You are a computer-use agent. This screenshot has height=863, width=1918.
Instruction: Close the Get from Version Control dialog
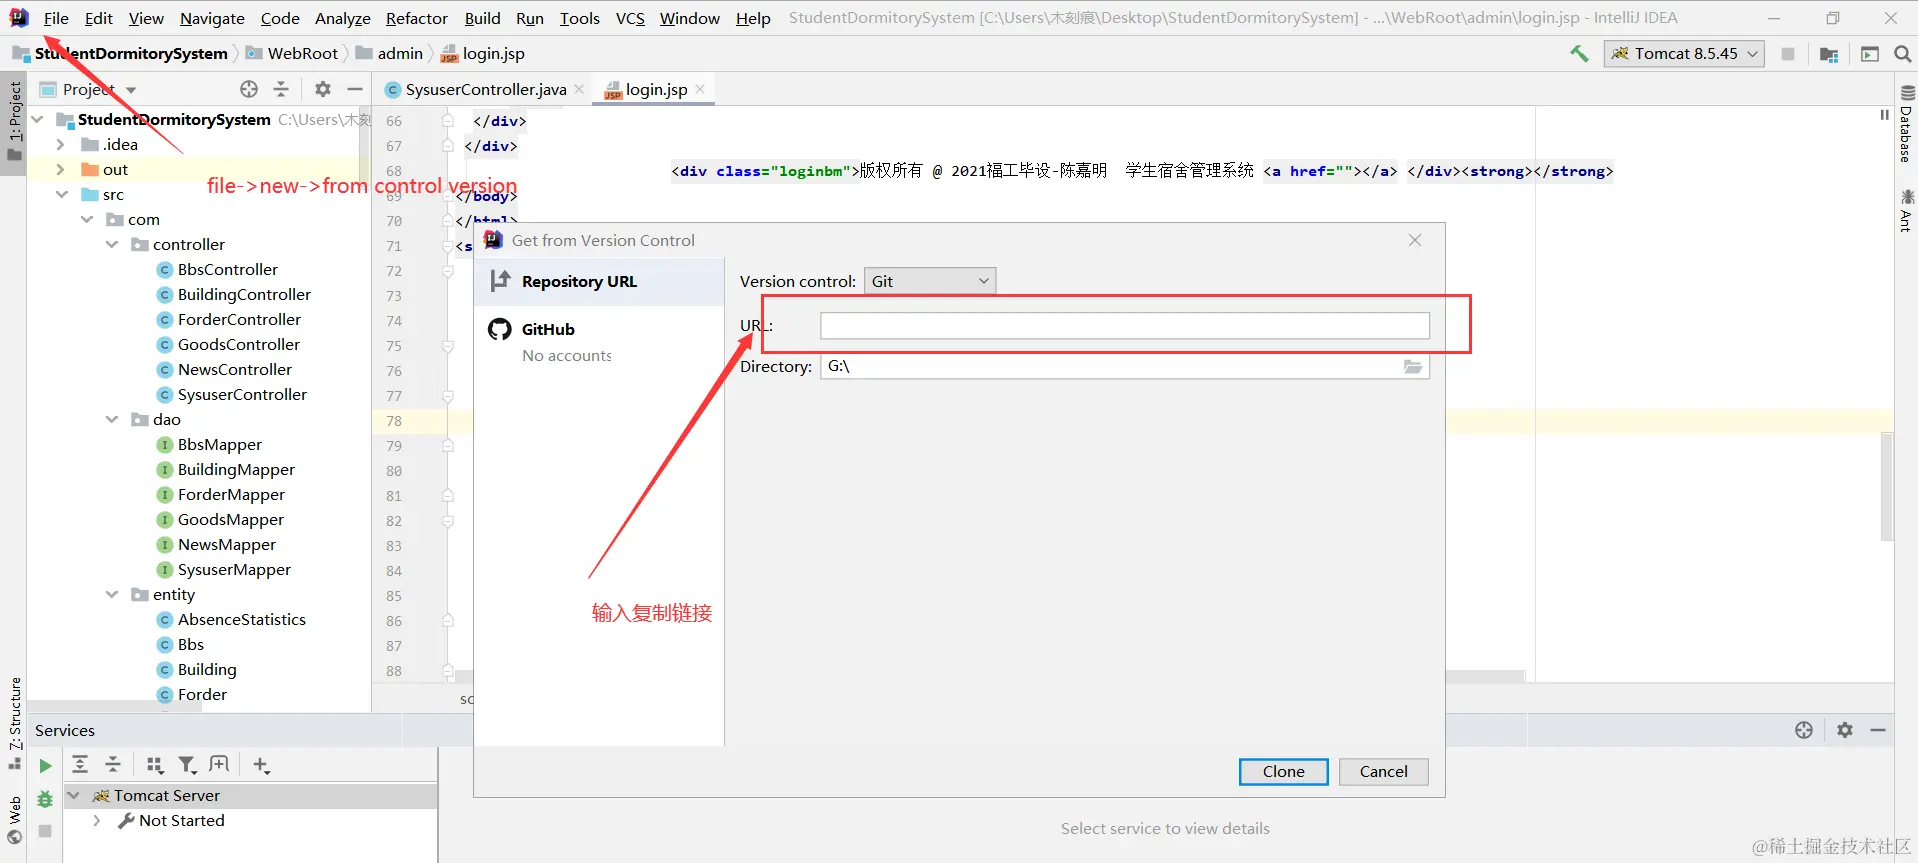coord(1415,240)
